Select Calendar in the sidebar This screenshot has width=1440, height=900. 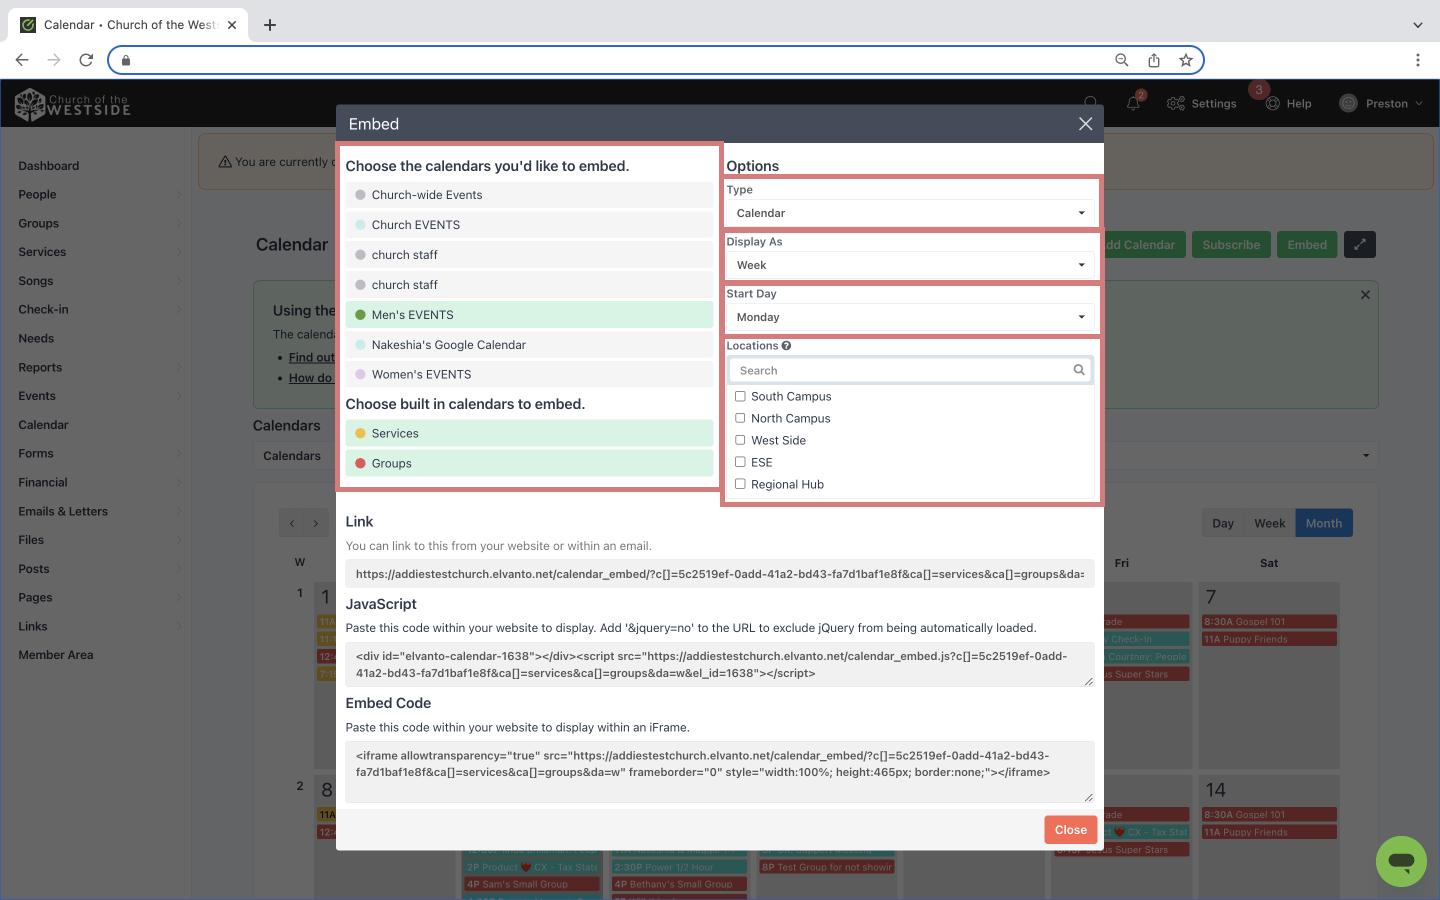coord(43,425)
